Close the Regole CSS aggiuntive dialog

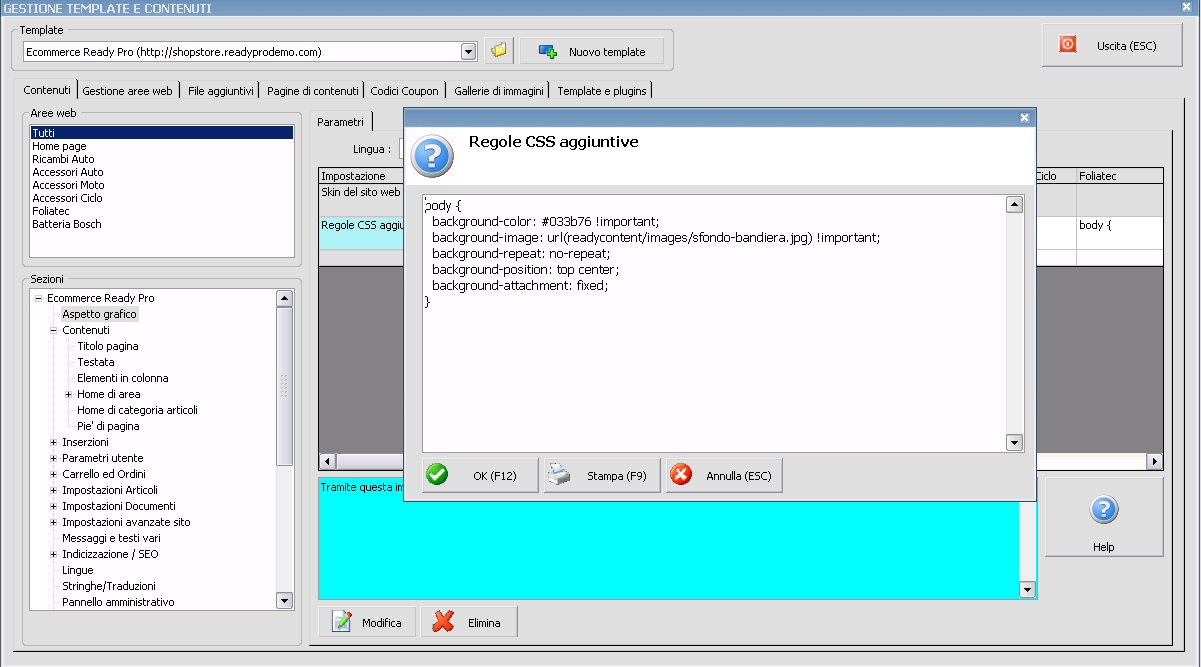[x=1024, y=117]
